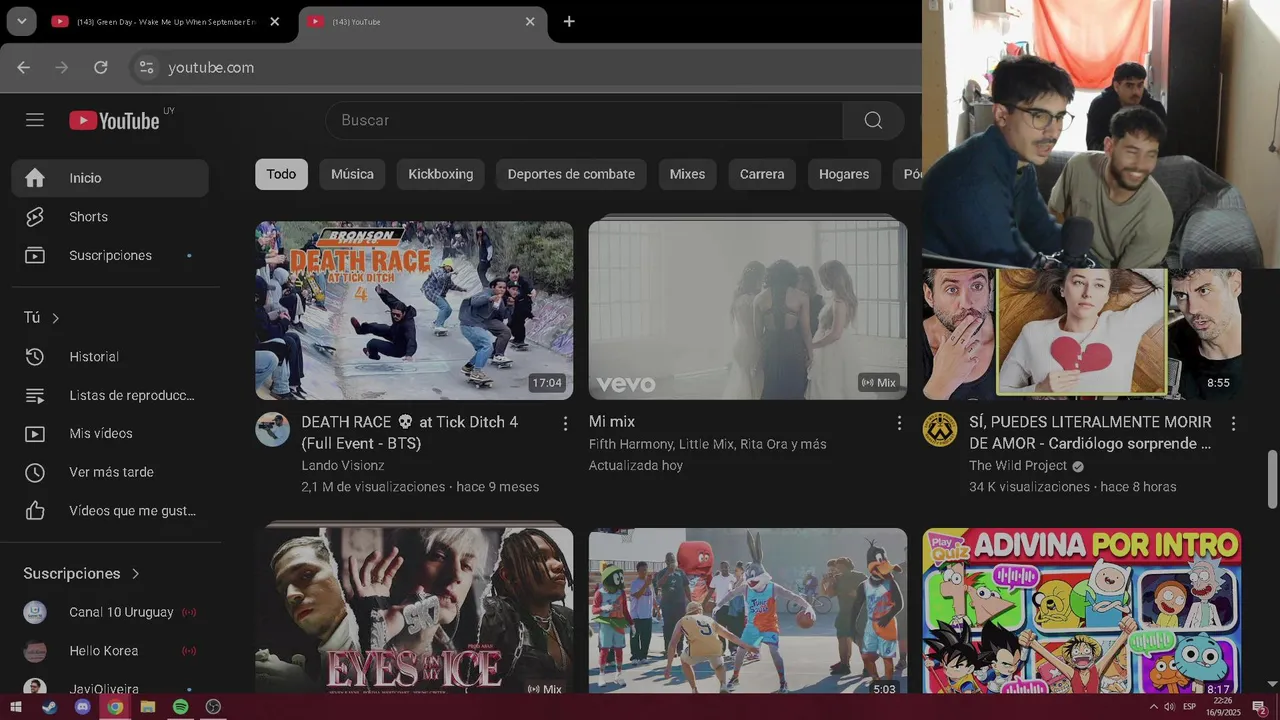Filter by Música chip
1280x720 pixels.
(352, 174)
